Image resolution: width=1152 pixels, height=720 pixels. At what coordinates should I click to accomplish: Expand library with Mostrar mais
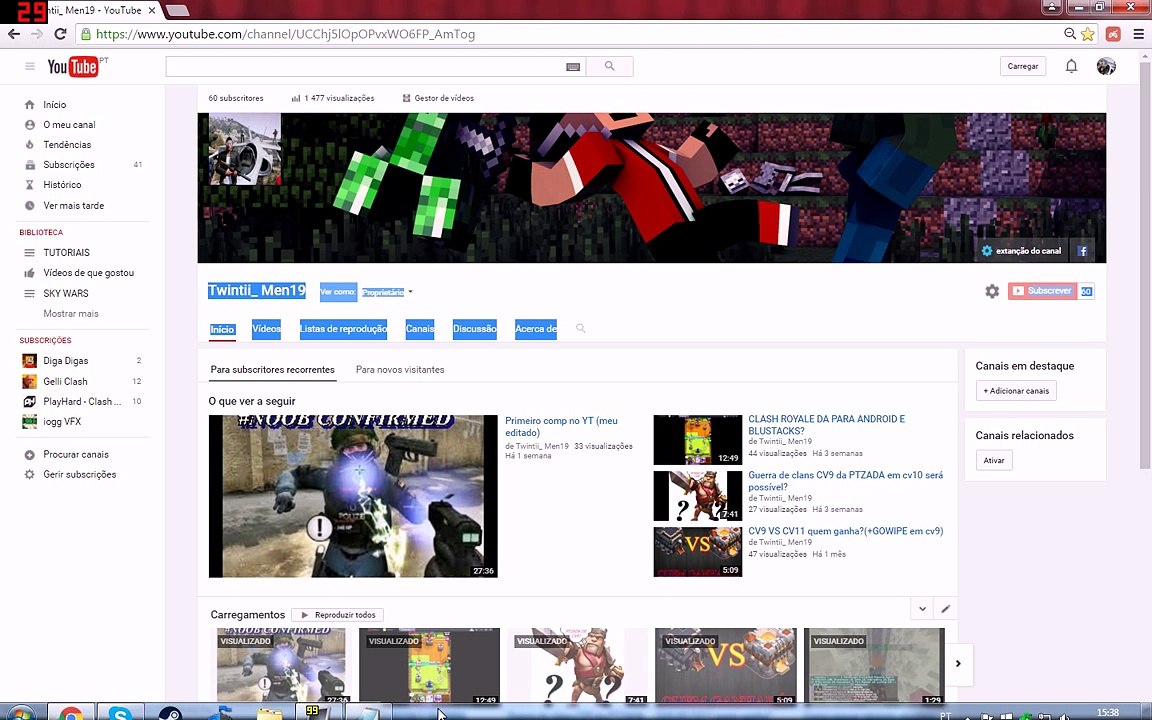pos(71,314)
